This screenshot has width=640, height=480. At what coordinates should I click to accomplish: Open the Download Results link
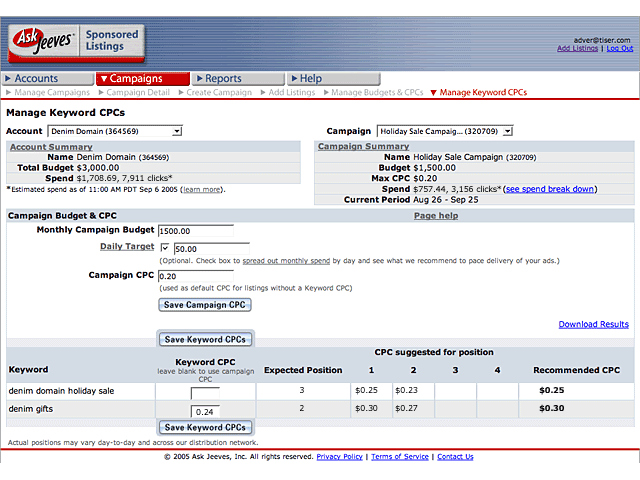(x=593, y=324)
